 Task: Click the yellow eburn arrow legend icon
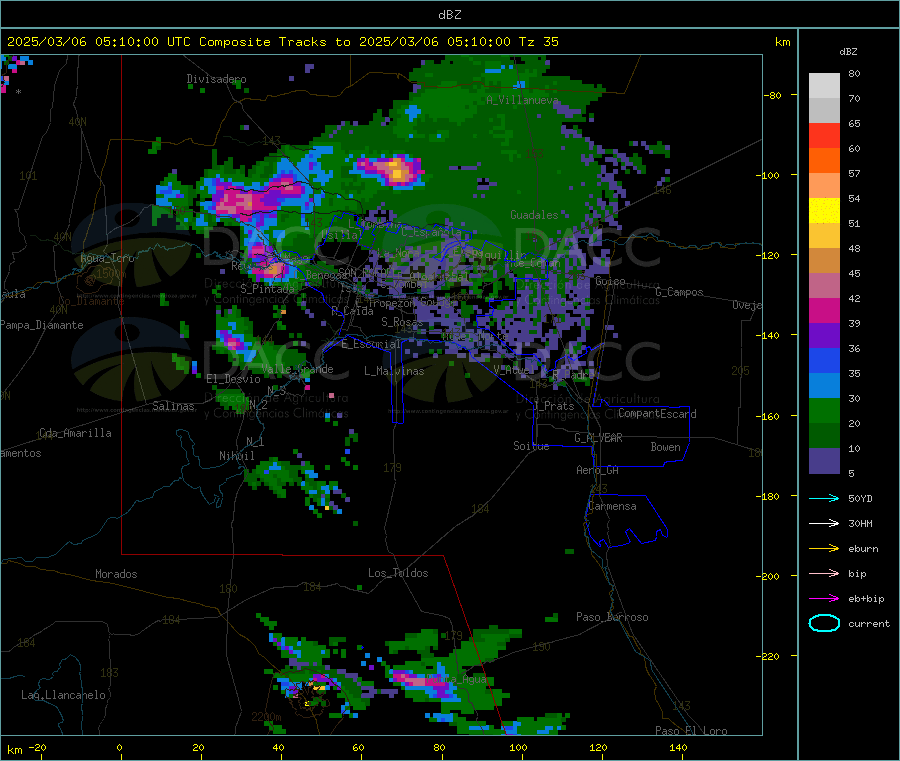pos(824,549)
